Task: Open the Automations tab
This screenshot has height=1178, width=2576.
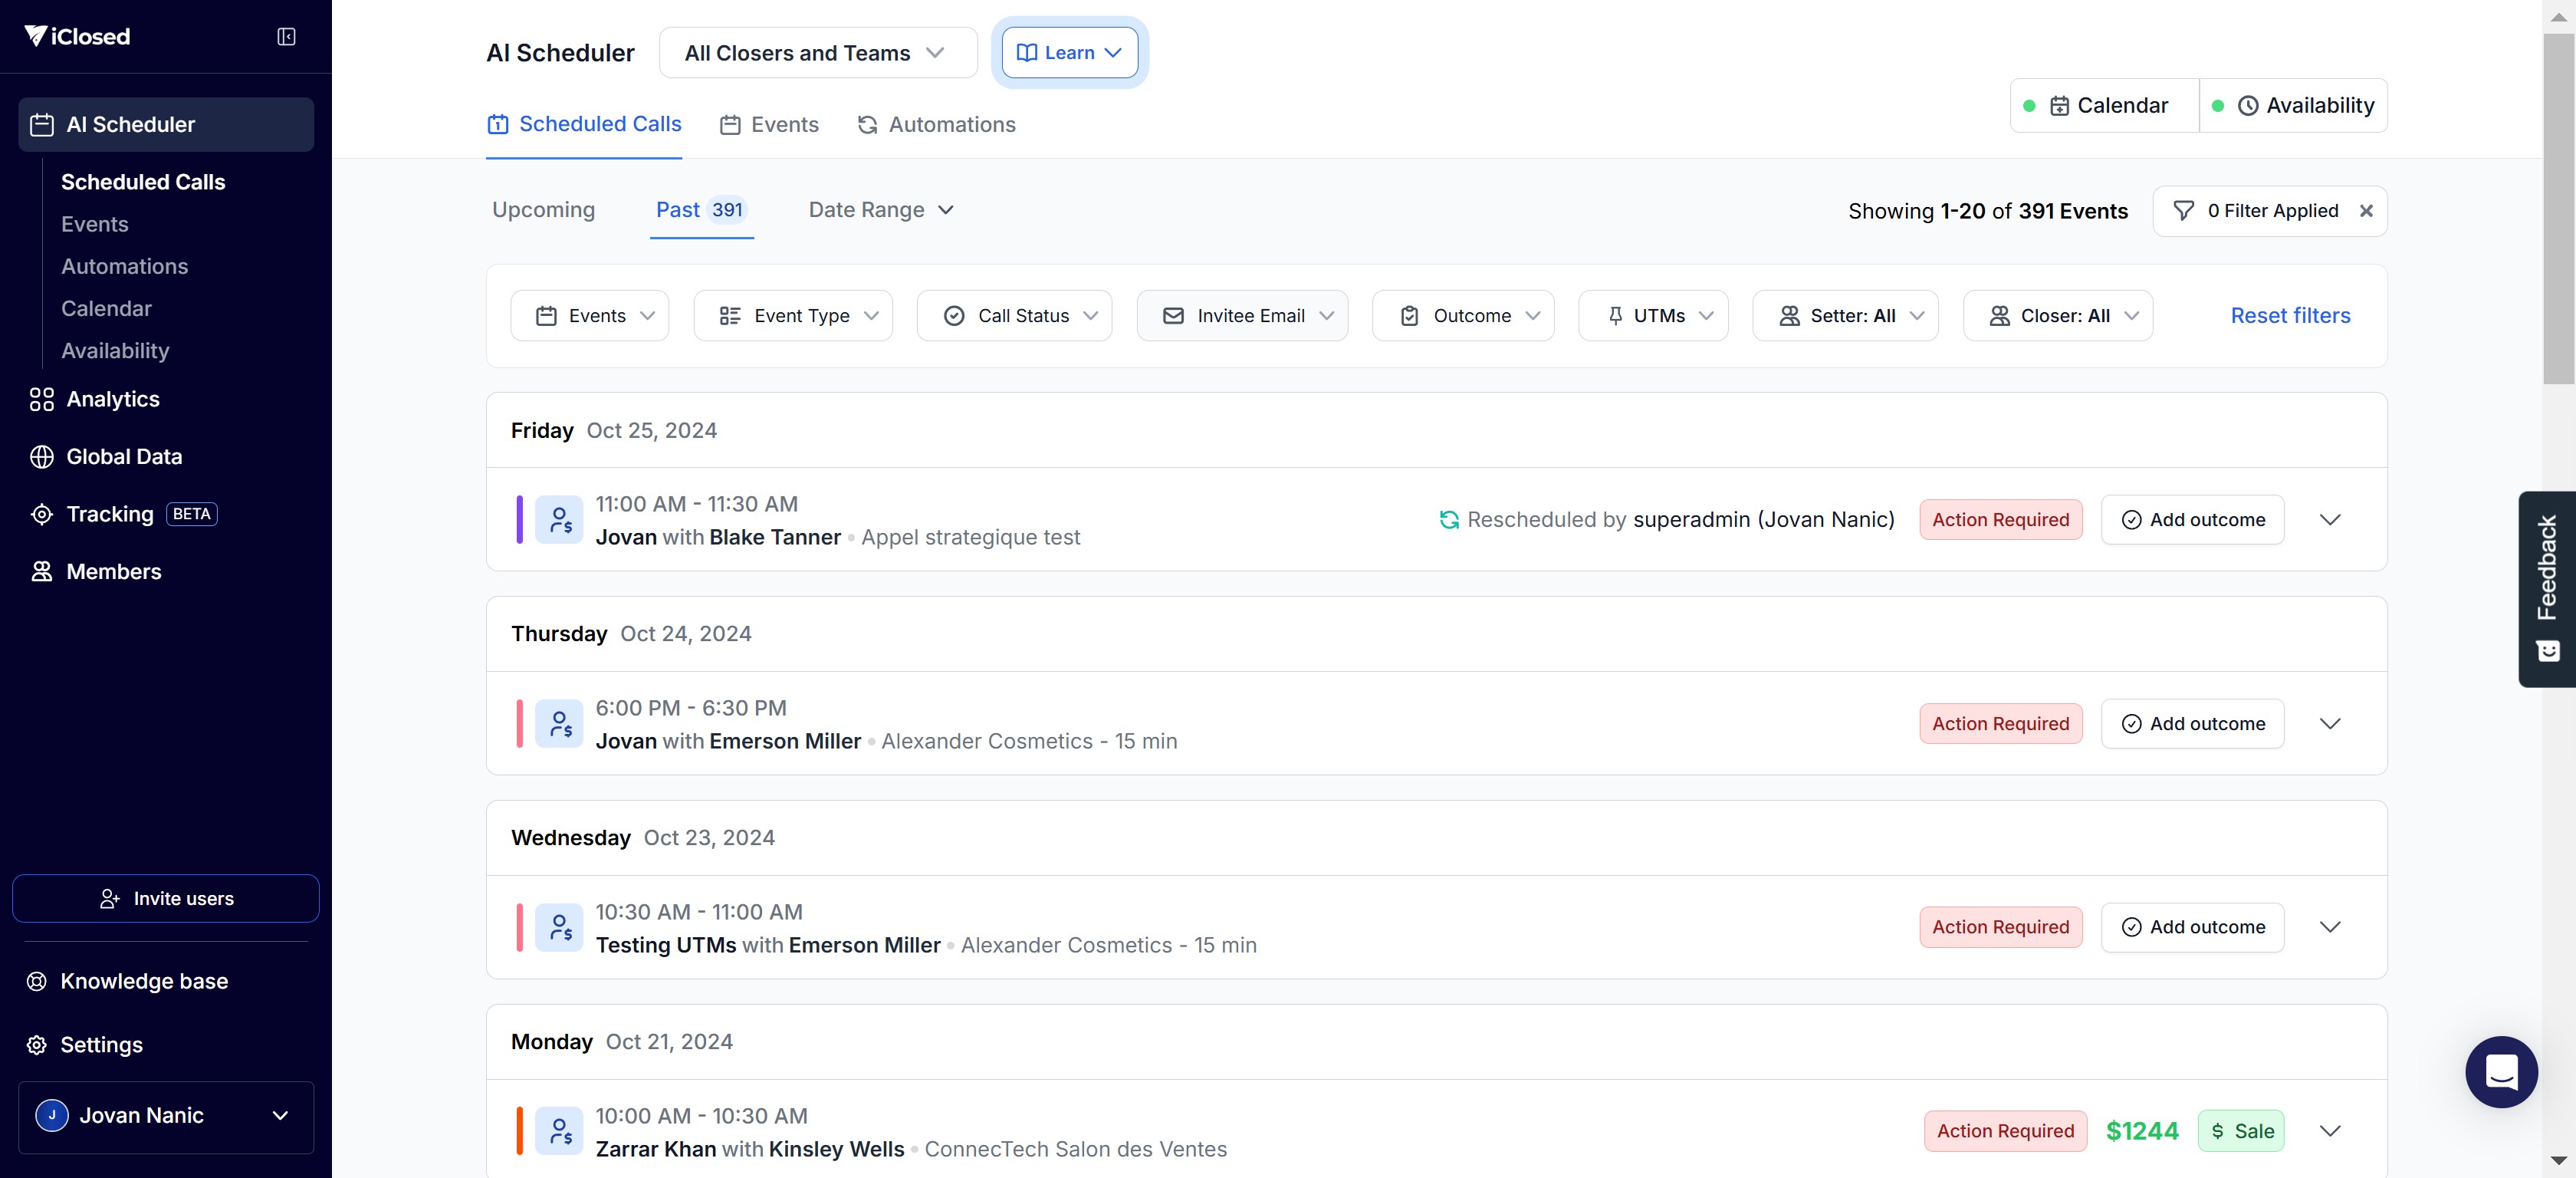Action: 936,125
